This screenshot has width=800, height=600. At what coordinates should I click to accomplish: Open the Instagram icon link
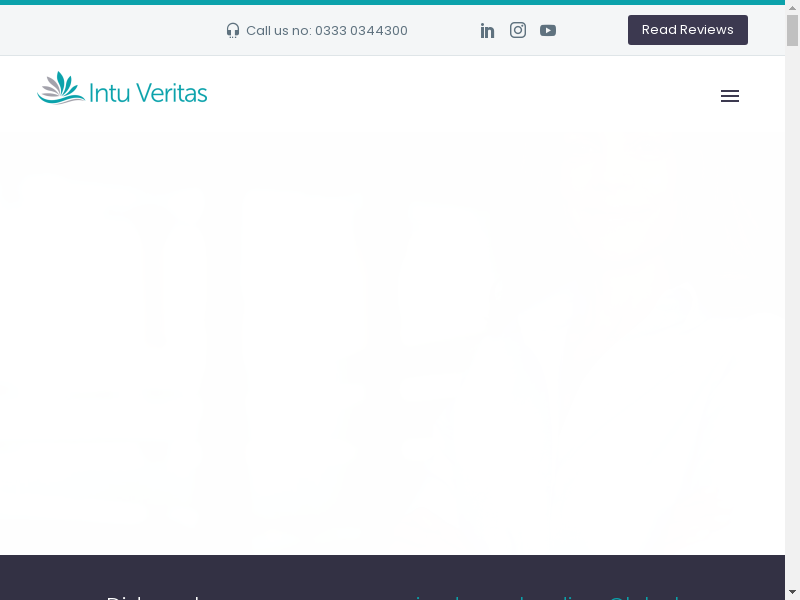tap(518, 30)
